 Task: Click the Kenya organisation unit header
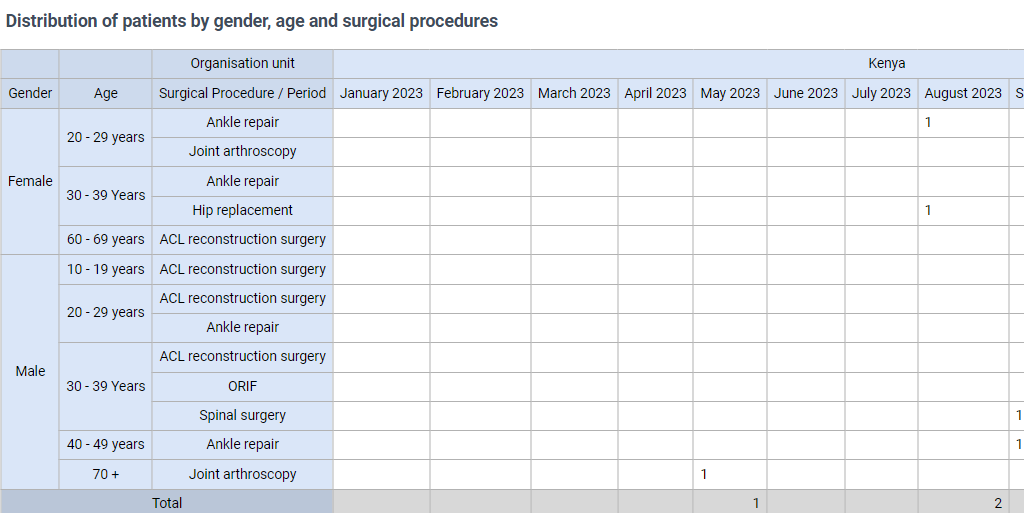(x=886, y=64)
